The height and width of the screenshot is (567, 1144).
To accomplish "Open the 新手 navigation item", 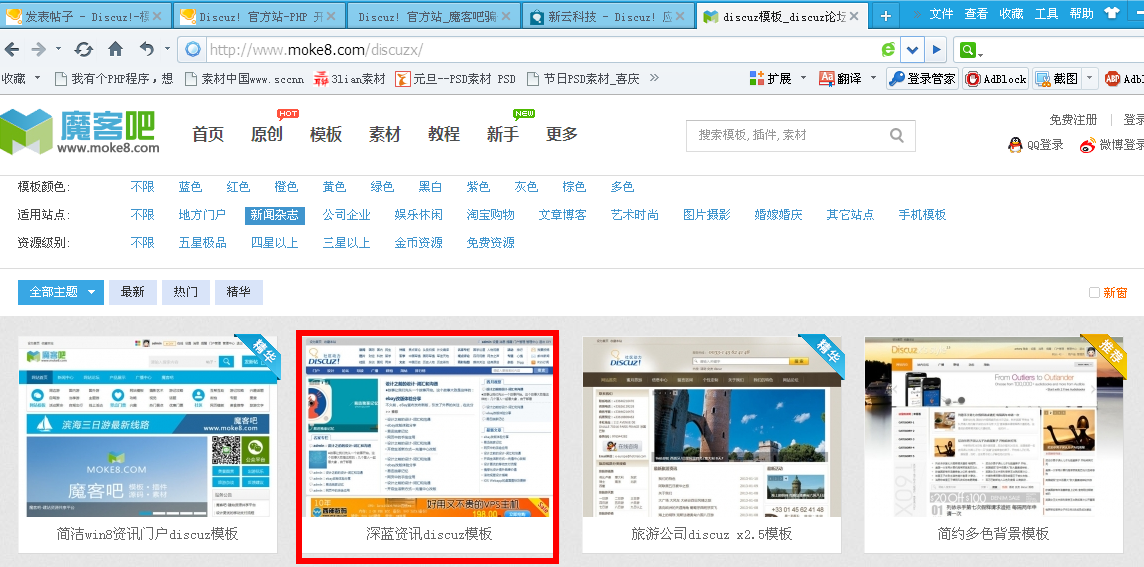I will click(x=503, y=134).
